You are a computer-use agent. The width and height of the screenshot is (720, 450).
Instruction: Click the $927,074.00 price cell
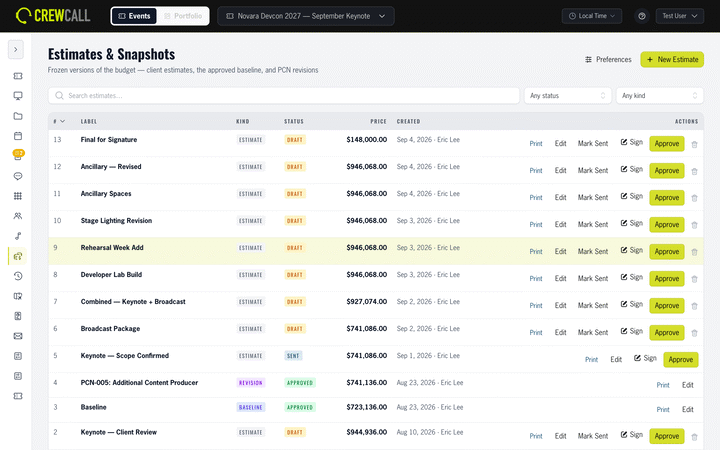(366, 302)
